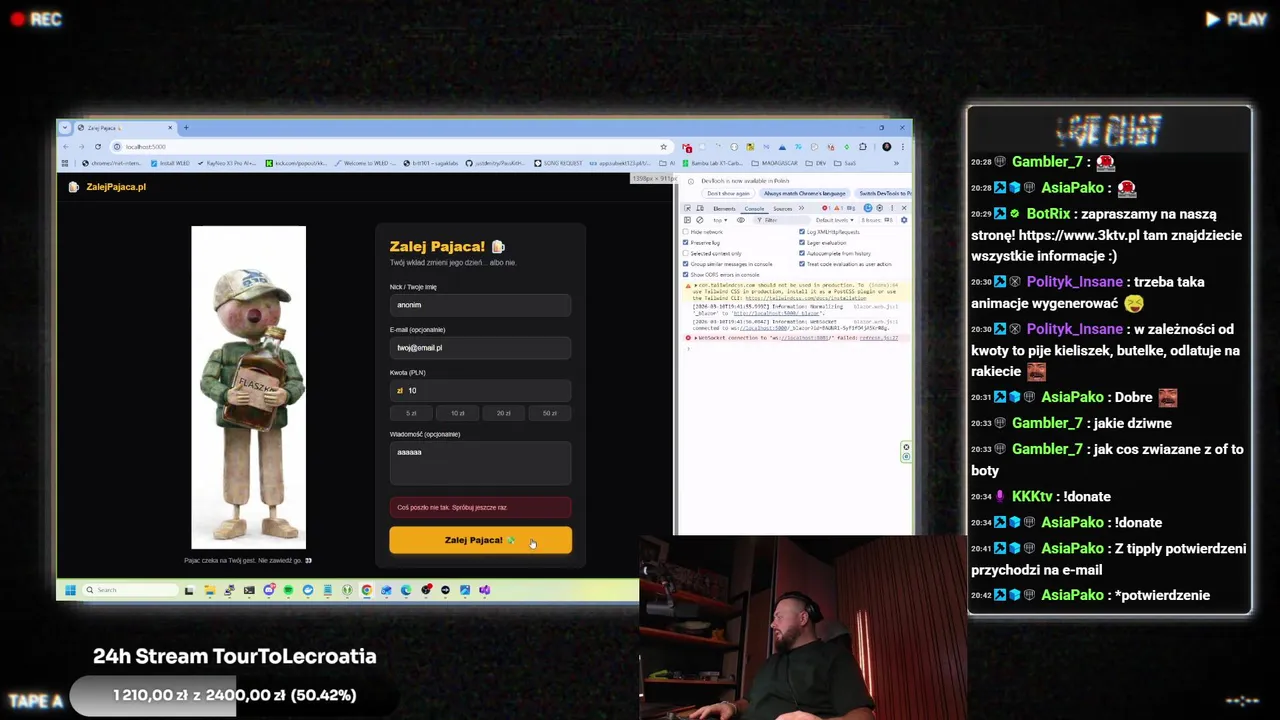Click the Windows taskbar Search box
The height and width of the screenshot is (720, 1280).
pos(130,590)
